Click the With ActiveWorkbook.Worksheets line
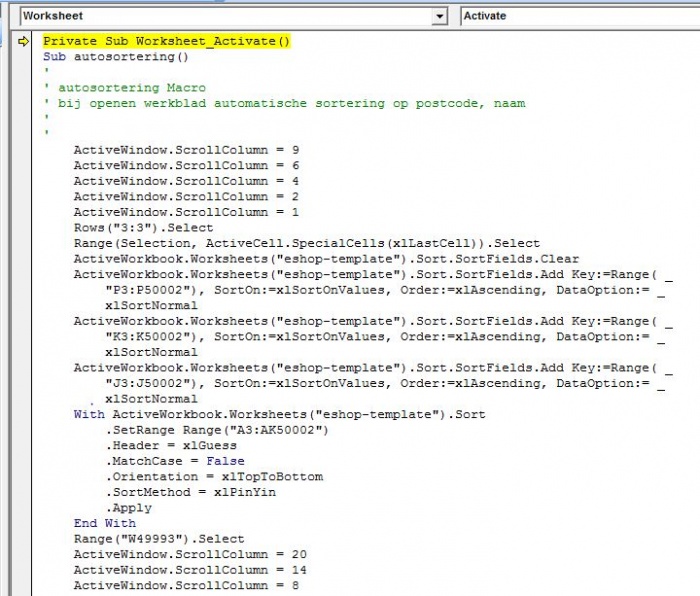Screen dimensions: 700x596 click(x=279, y=414)
